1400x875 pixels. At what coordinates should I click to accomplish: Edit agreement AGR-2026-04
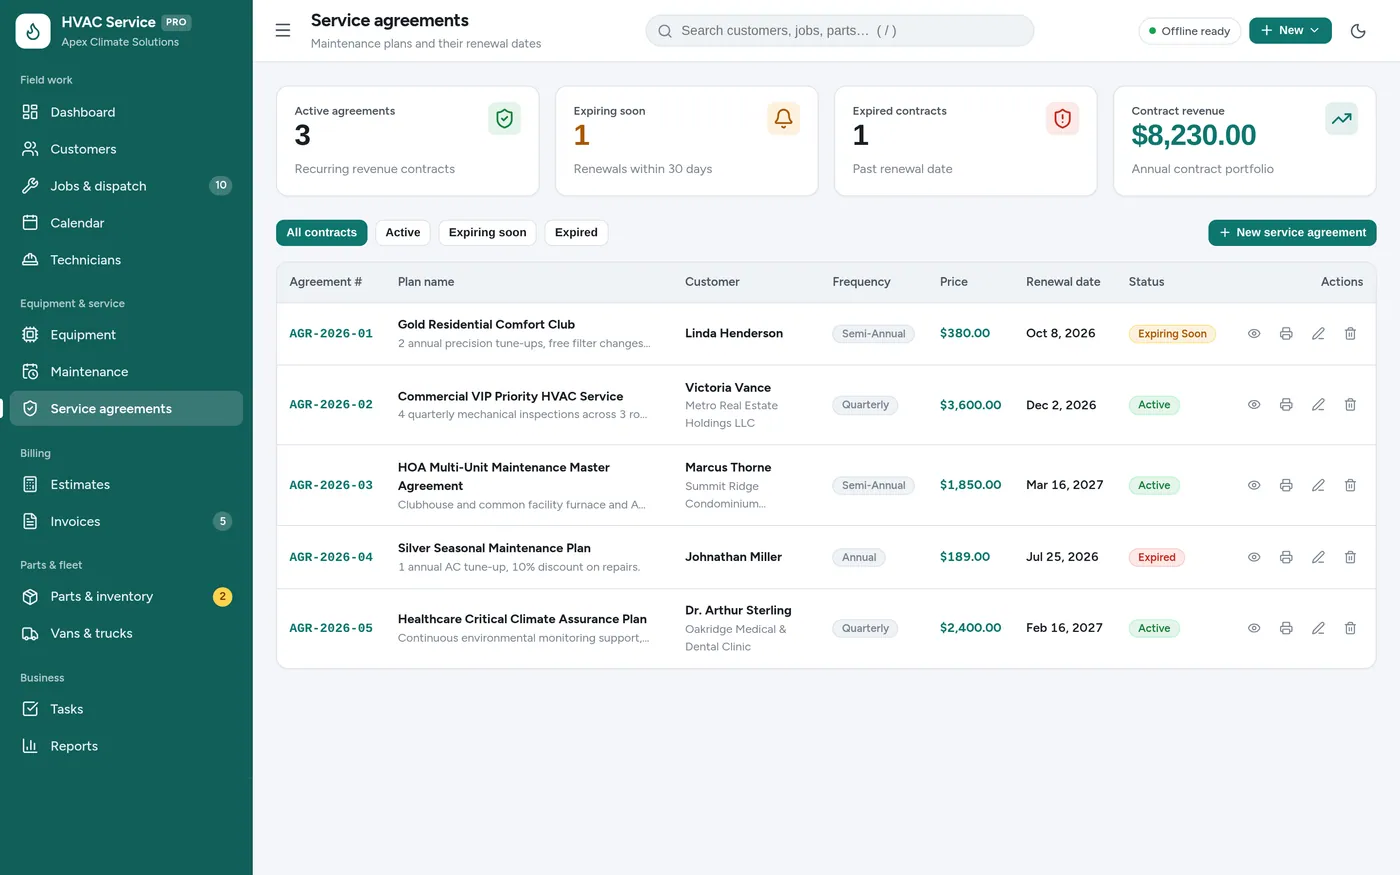click(x=1318, y=558)
